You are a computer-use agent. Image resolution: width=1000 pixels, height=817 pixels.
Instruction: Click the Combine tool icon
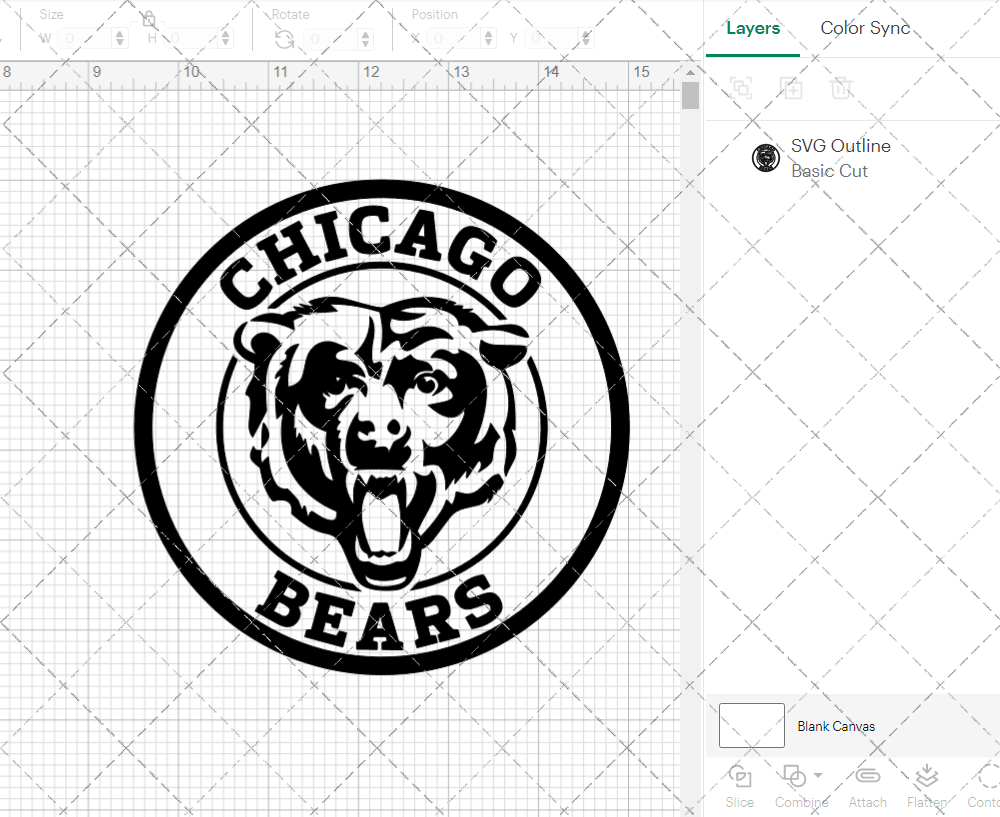point(794,776)
